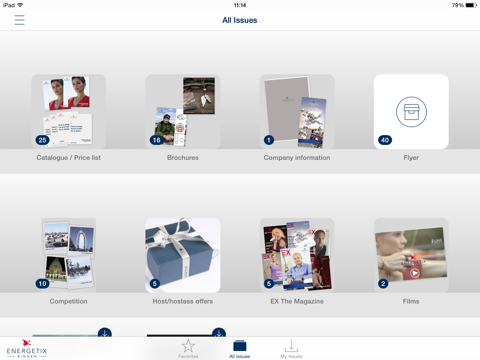Open the Host/hostess offers gift box thumbnail

pos(183,255)
